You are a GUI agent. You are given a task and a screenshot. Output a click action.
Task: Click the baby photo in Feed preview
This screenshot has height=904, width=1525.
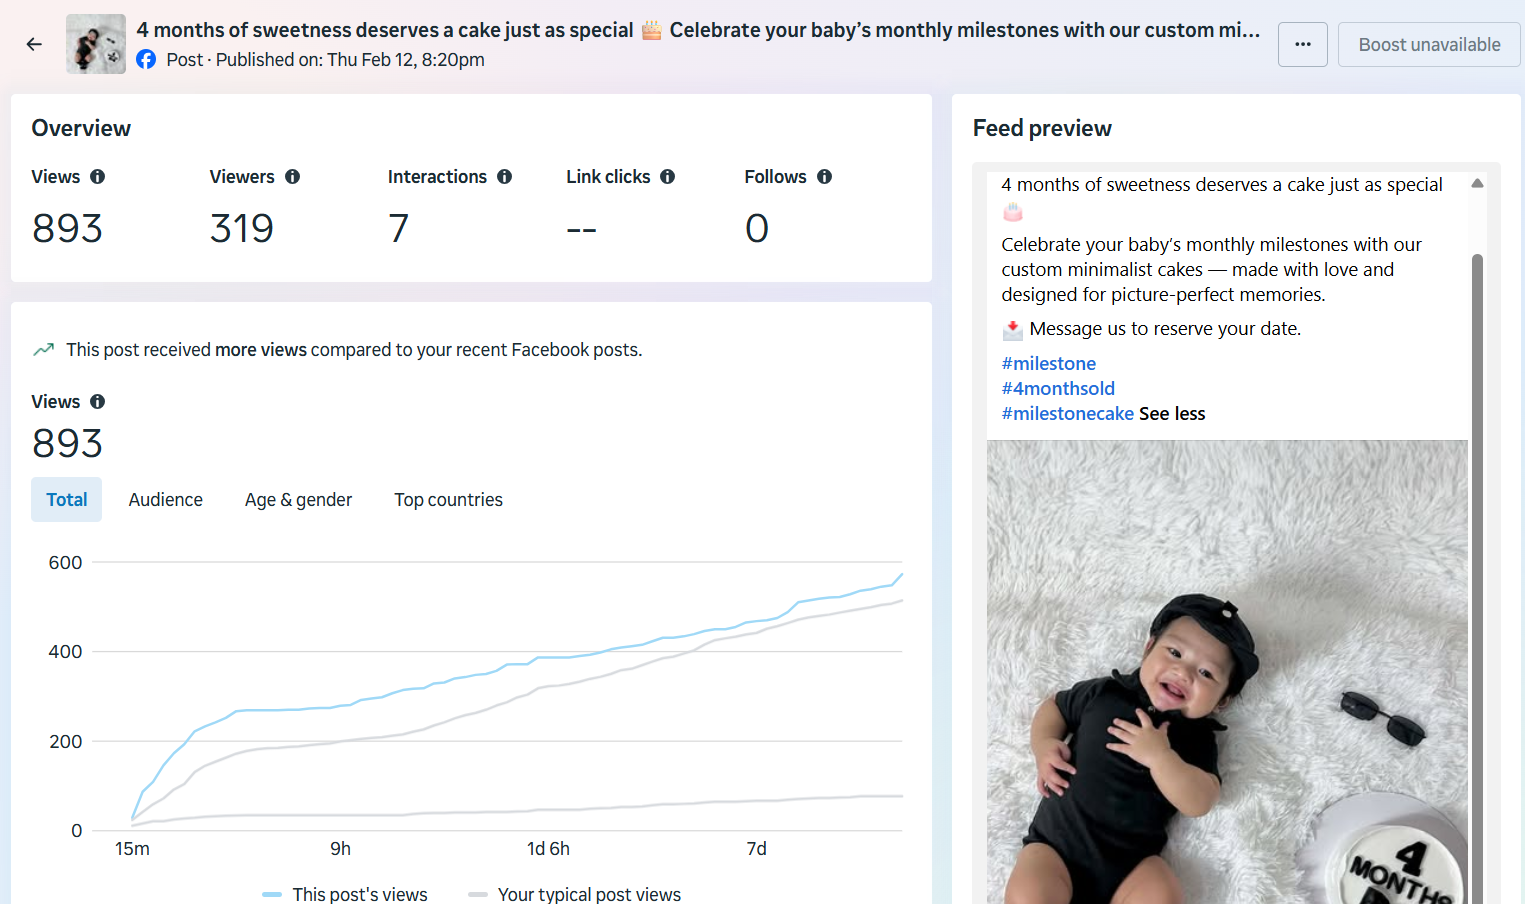pyautogui.click(x=1227, y=672)
